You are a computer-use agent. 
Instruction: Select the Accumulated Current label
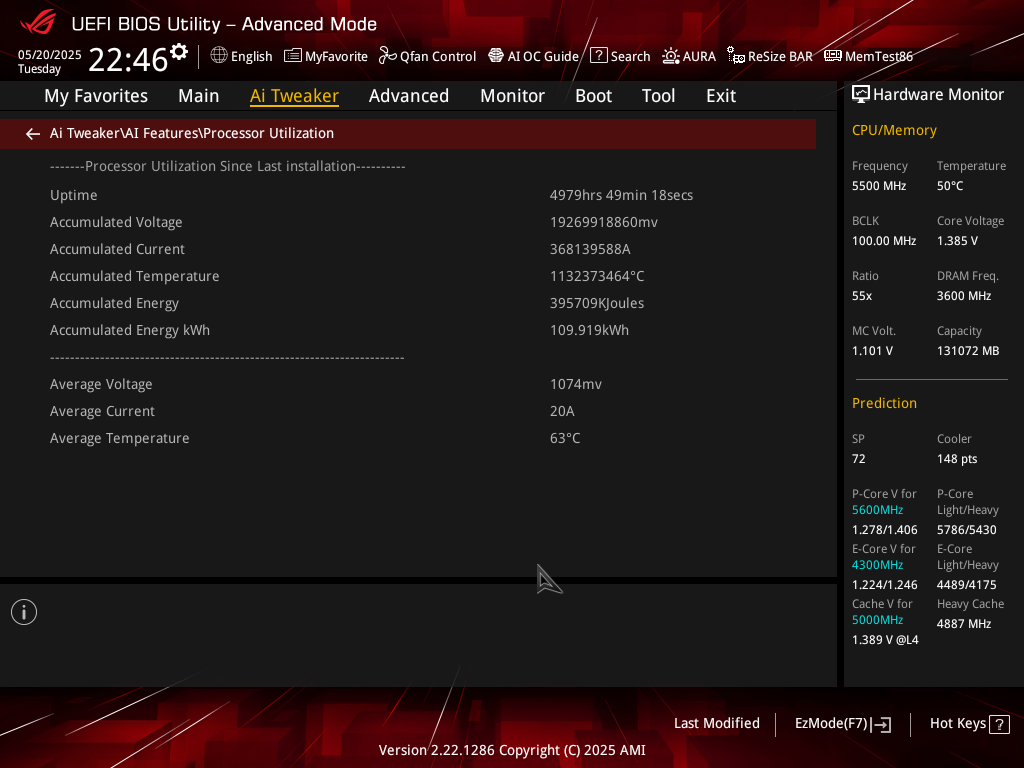click(118, 249)
